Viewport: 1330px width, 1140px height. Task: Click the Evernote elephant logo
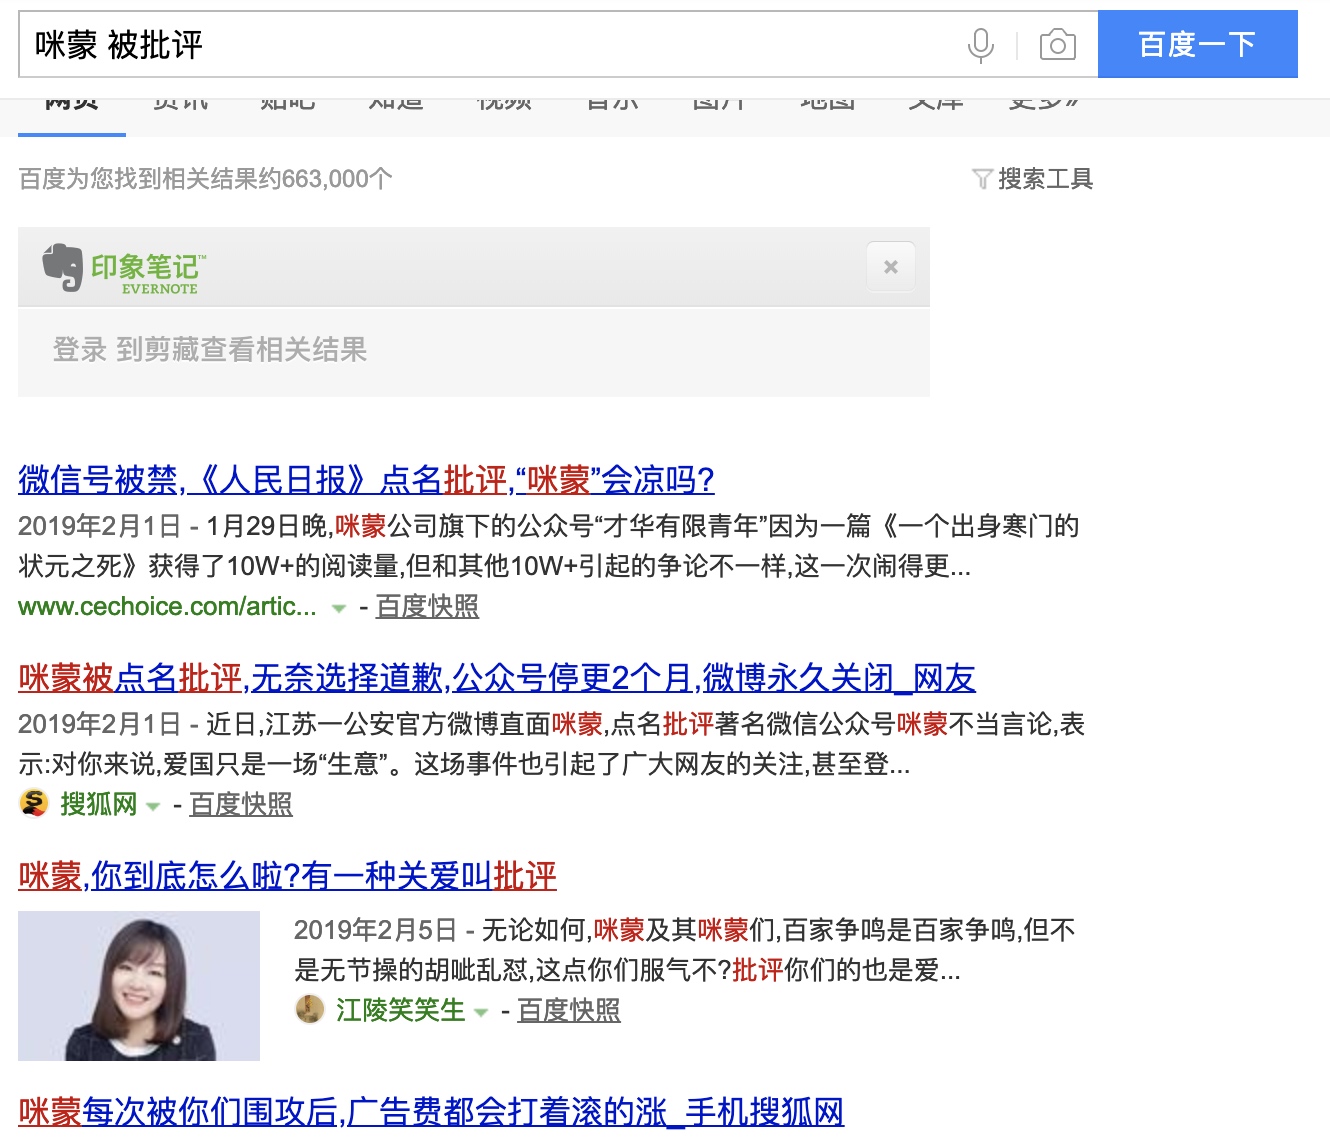[62, 267]
